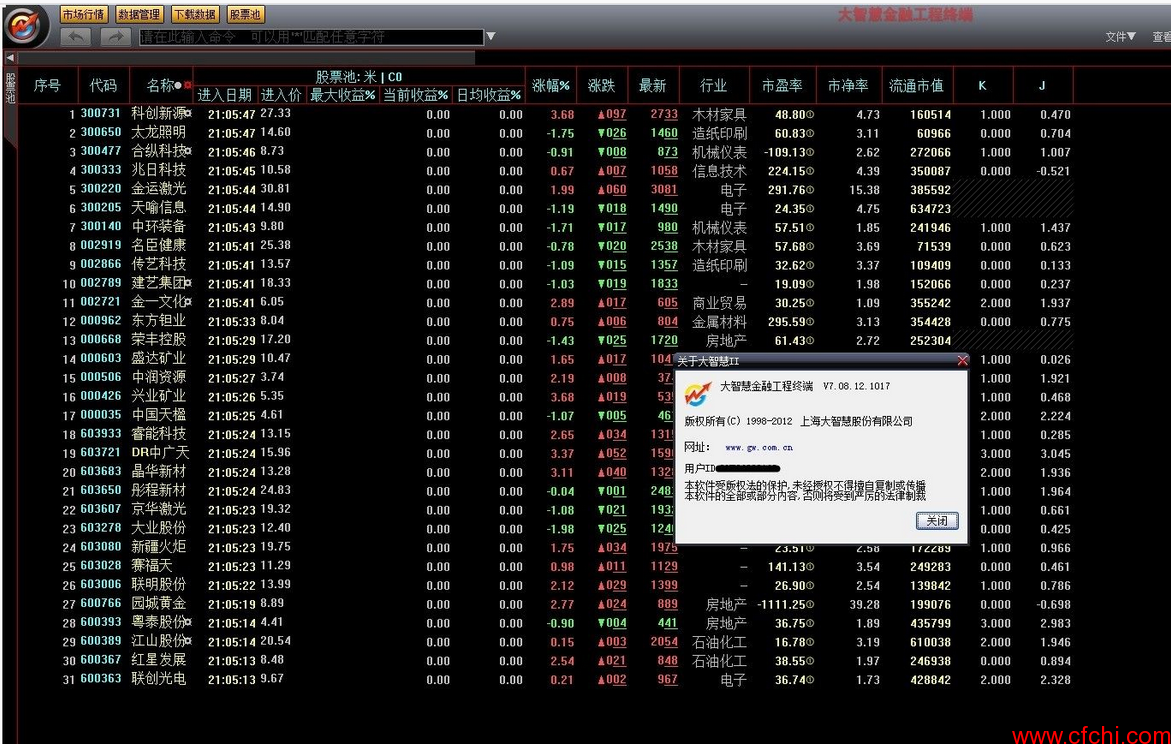Viewport: 1171px width, 744px height.
Task: Click the down arrow change value for 300650
Action: coord(612,133)
